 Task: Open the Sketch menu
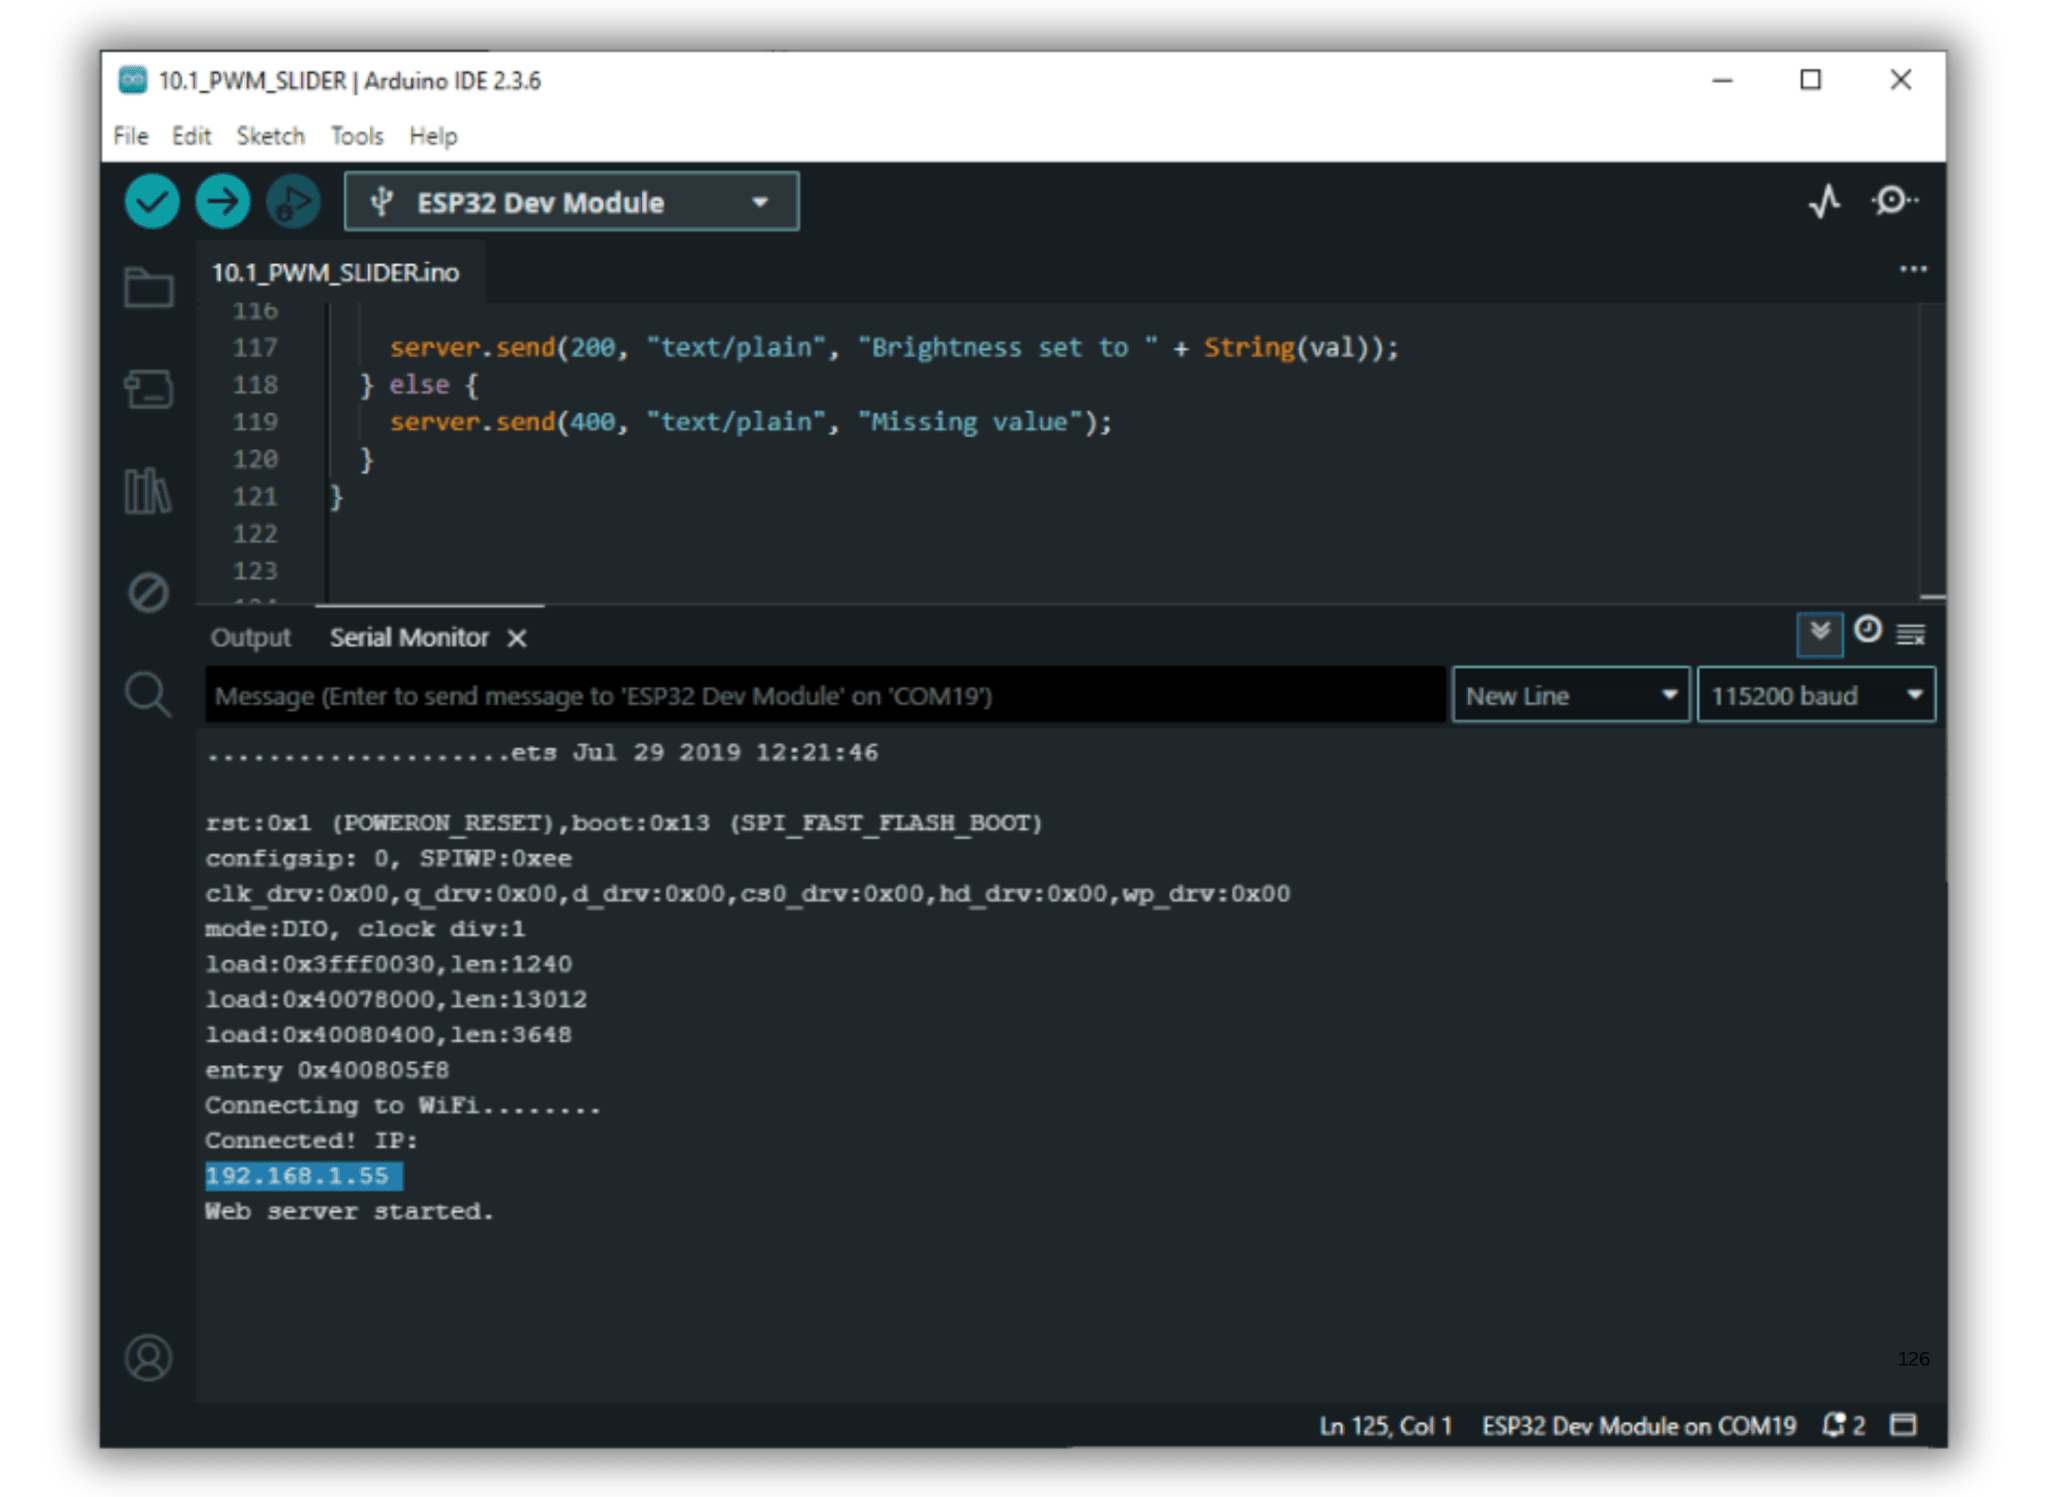270,136
